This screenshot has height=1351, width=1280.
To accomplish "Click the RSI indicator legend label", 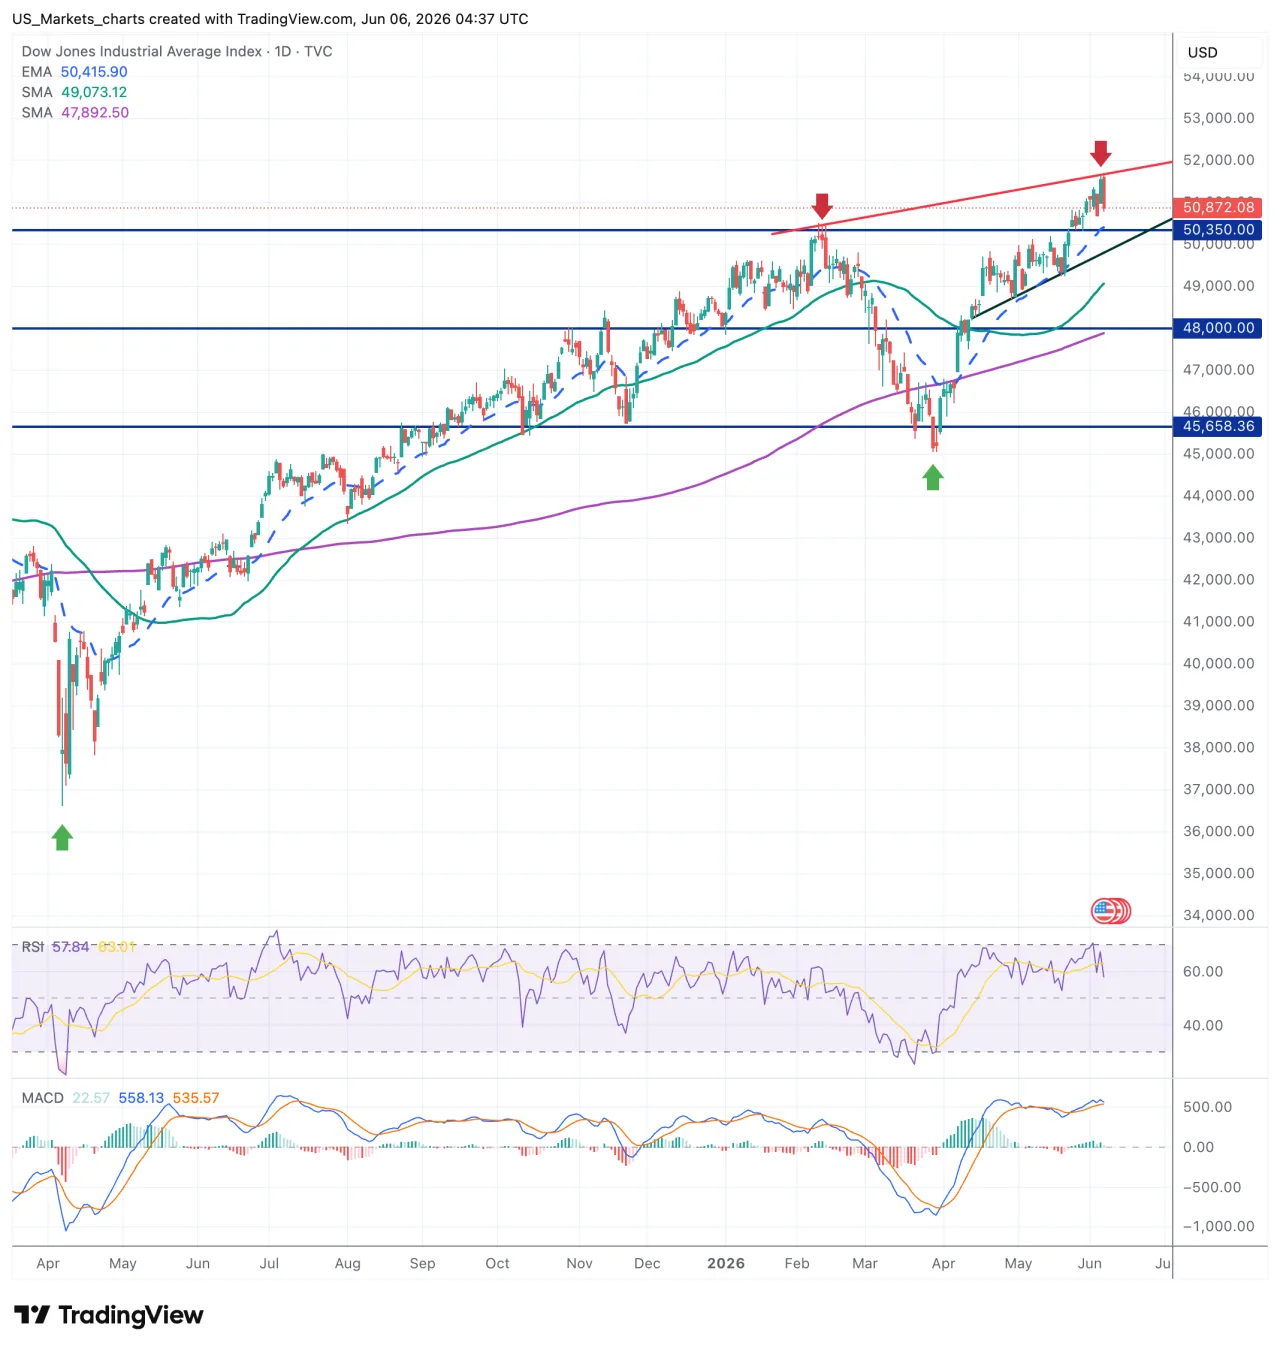I will pos(33,947).
